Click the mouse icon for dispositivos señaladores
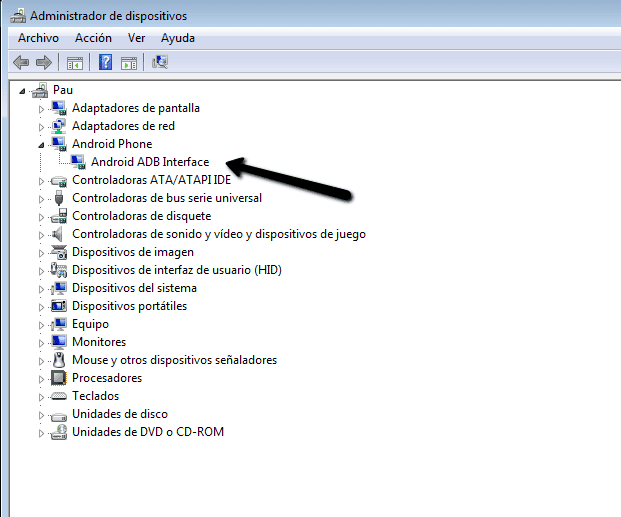 (59, 360)
